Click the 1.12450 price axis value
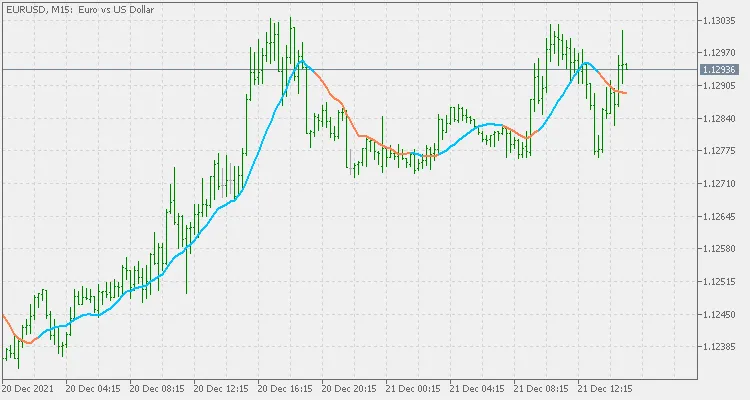The image size is (750, 400). coord(720,315)
